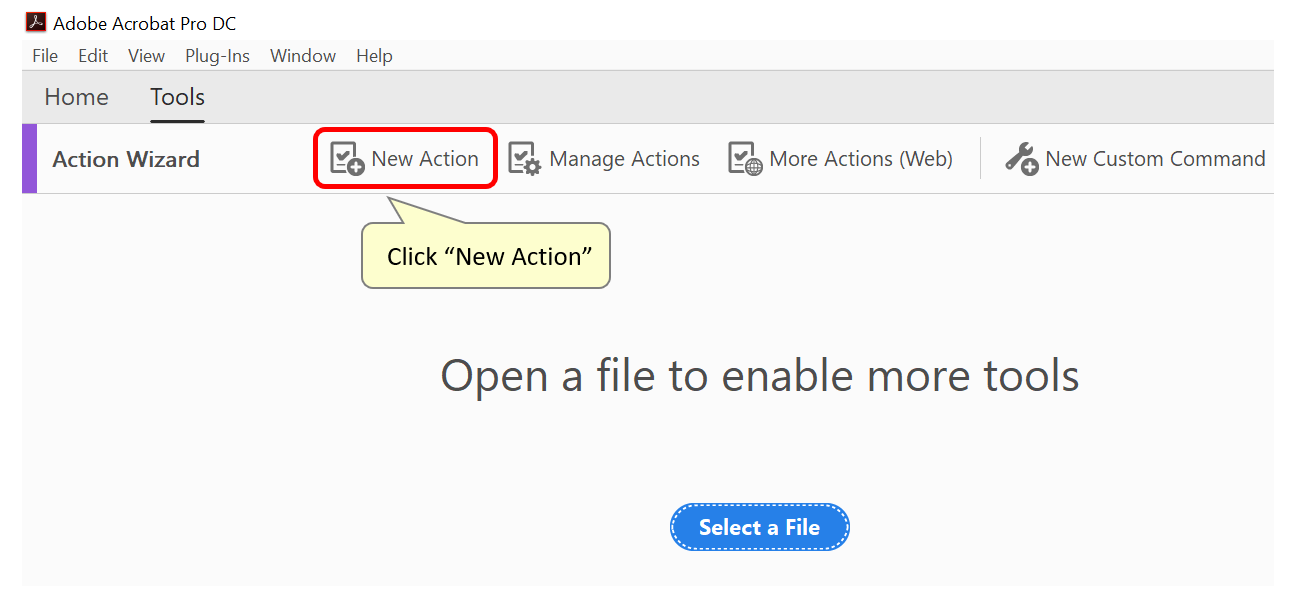Click the yellow Click New Action callout
Screen dimensions: 1304x592
485,256
